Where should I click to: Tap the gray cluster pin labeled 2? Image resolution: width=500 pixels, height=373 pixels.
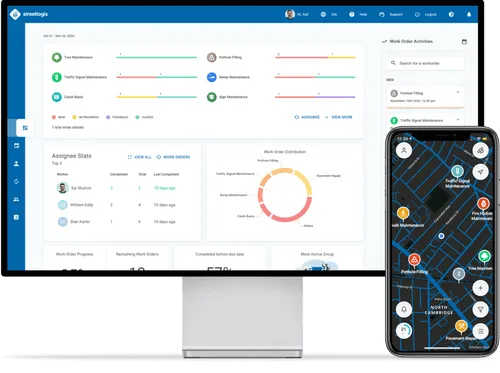pyautogui.click(x=459, y=274)
